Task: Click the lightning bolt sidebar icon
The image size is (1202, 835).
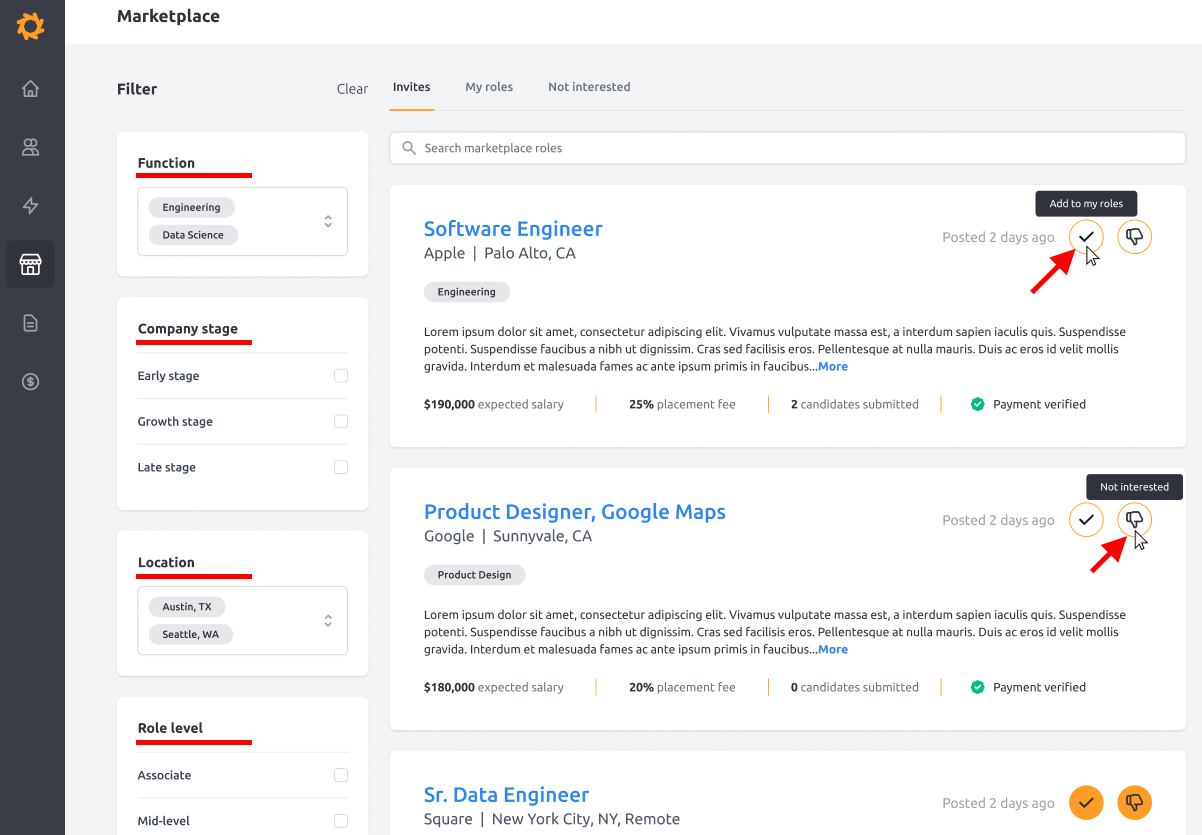Action: coord(31,206)
